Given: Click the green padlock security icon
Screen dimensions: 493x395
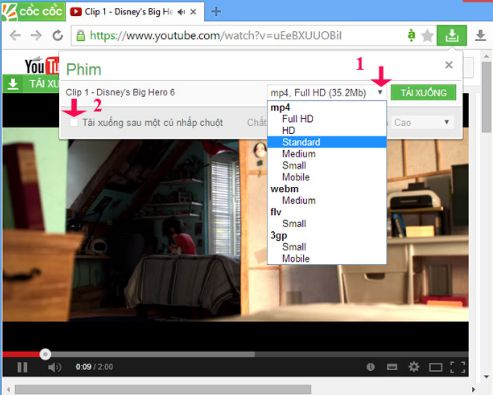Looking at the screenshot, I should click(80, 36).
